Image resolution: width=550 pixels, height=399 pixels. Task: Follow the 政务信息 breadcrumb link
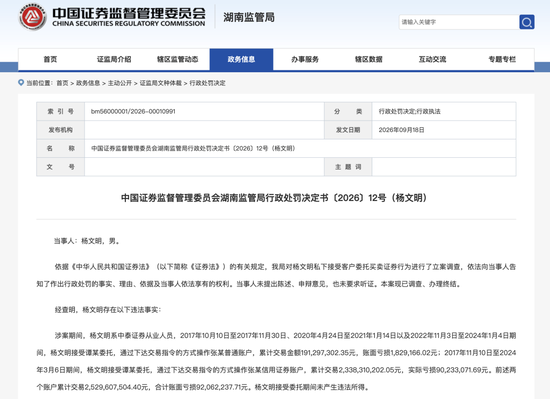tap(88, 83)
